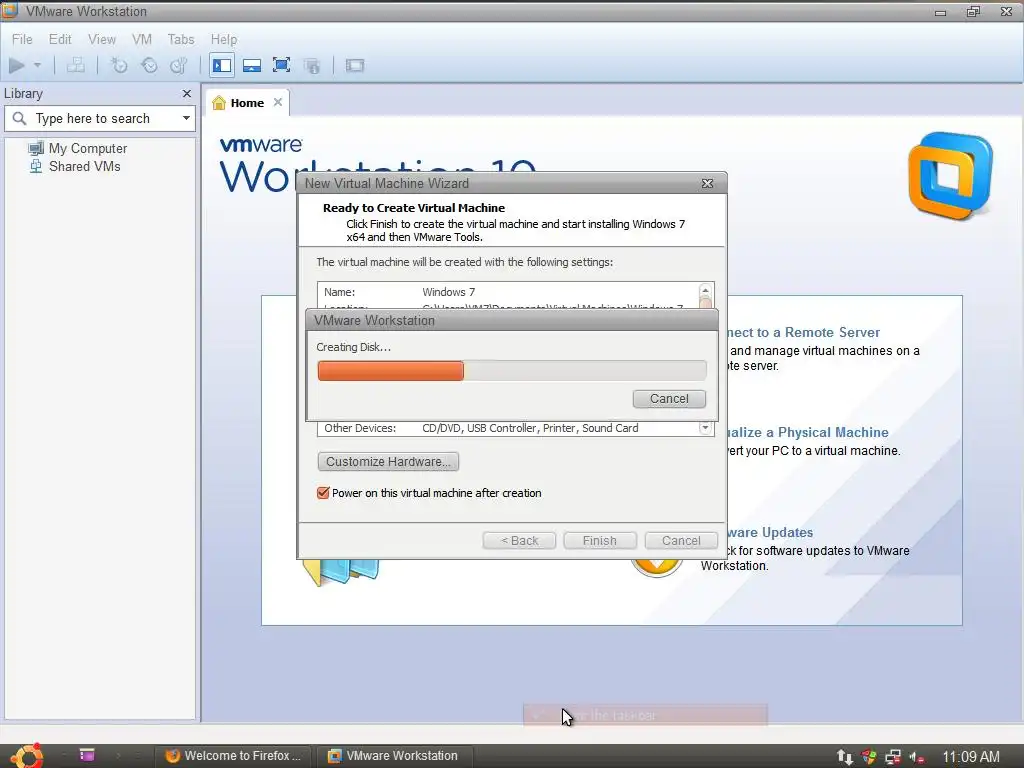Screen dimensions: 1024x768
Task: Click the Ubuntu logo start icon in taskbar
Action: click(27, 756)
